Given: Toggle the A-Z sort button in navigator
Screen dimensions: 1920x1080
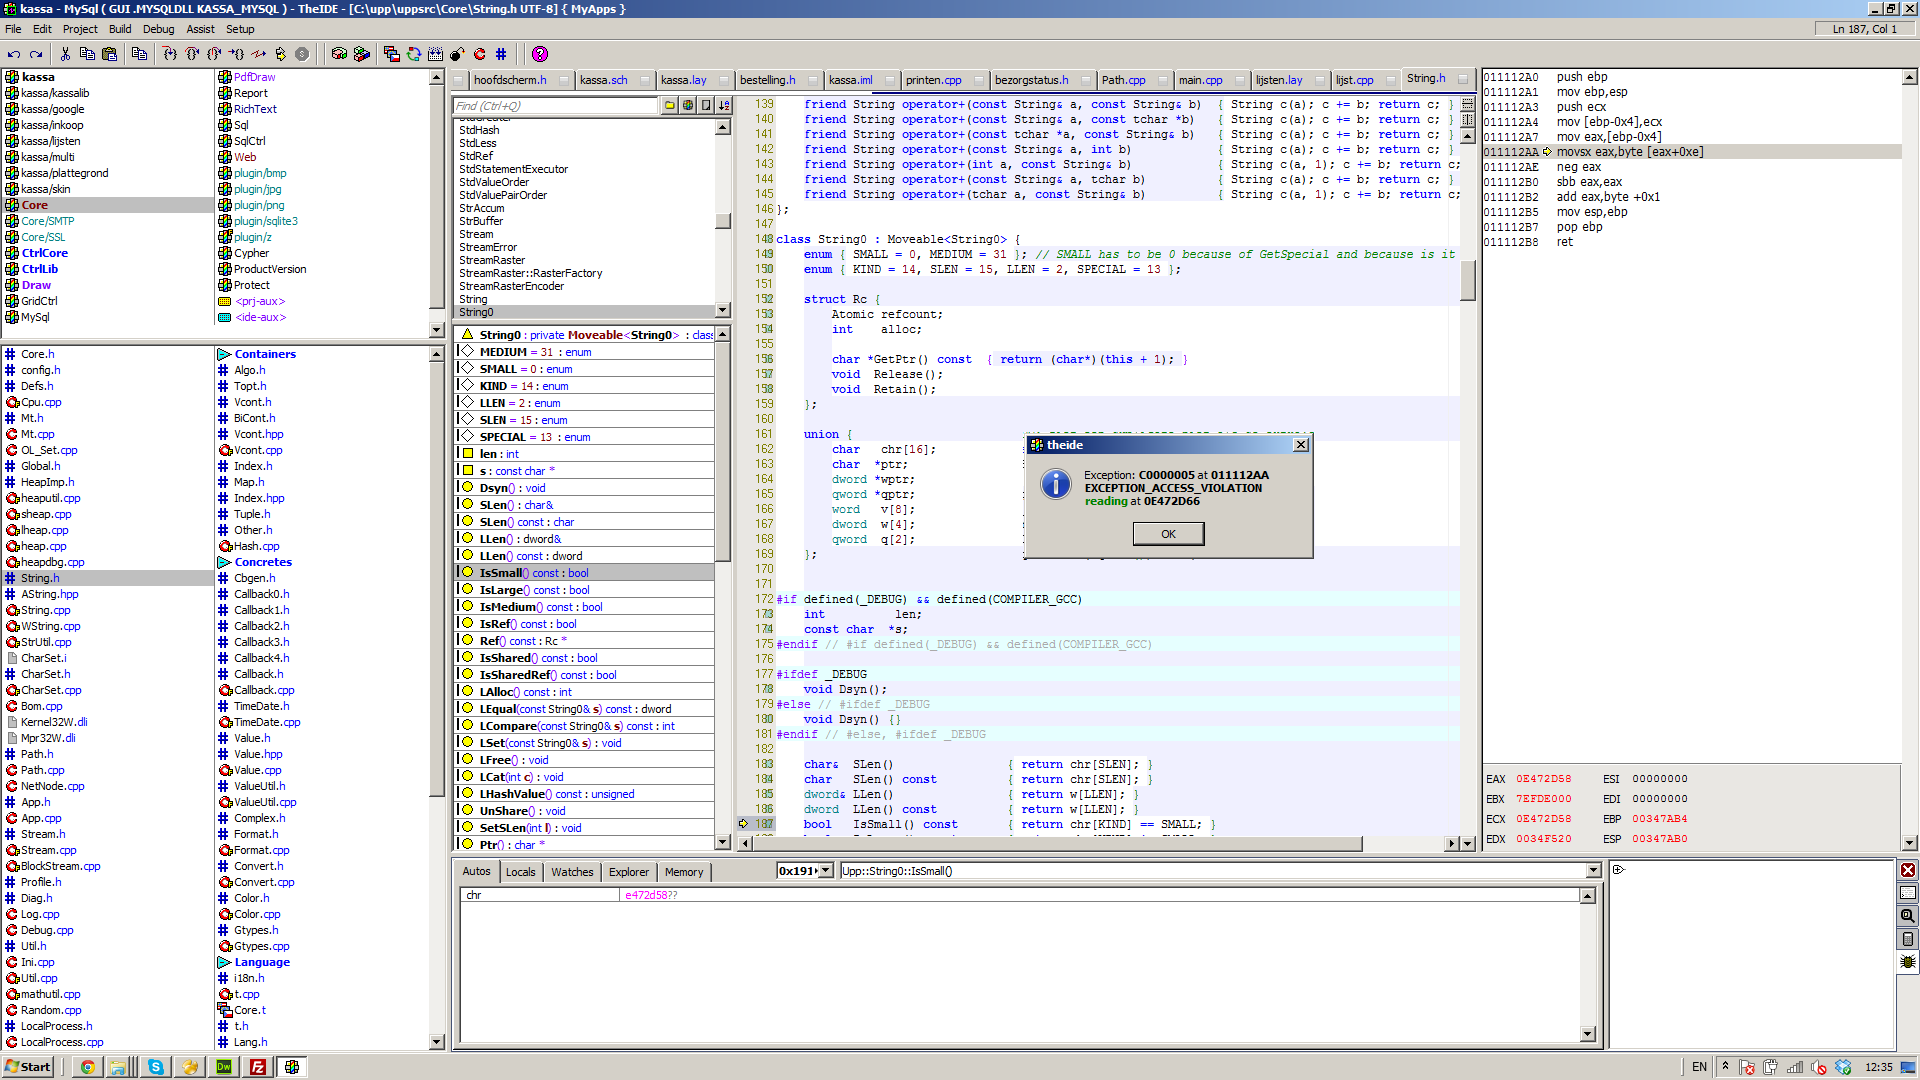Looking at the screenshot, I should [724, 105].
